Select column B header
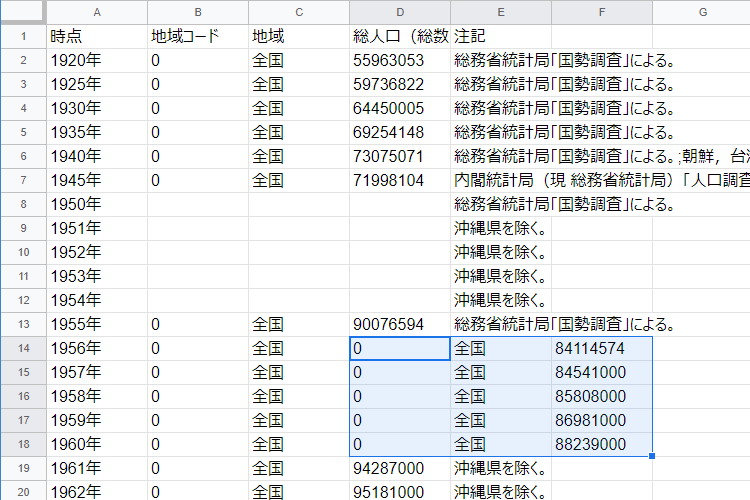Viewport: 750px width, 500px height. pyautogui.click(x=198, y=12)
